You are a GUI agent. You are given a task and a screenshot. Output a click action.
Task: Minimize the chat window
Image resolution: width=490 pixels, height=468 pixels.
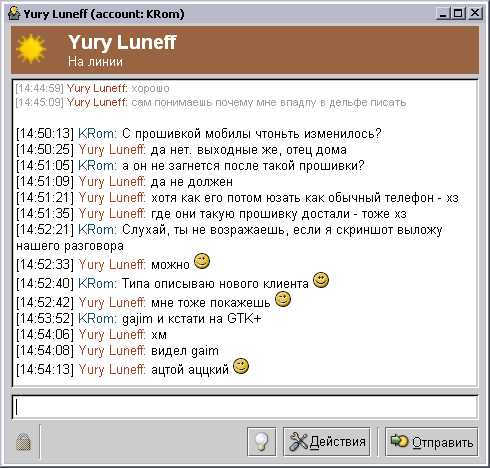443,14
